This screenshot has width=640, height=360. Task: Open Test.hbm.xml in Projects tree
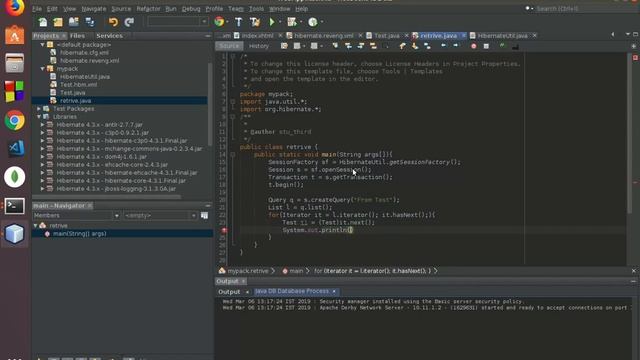(78, 84)
